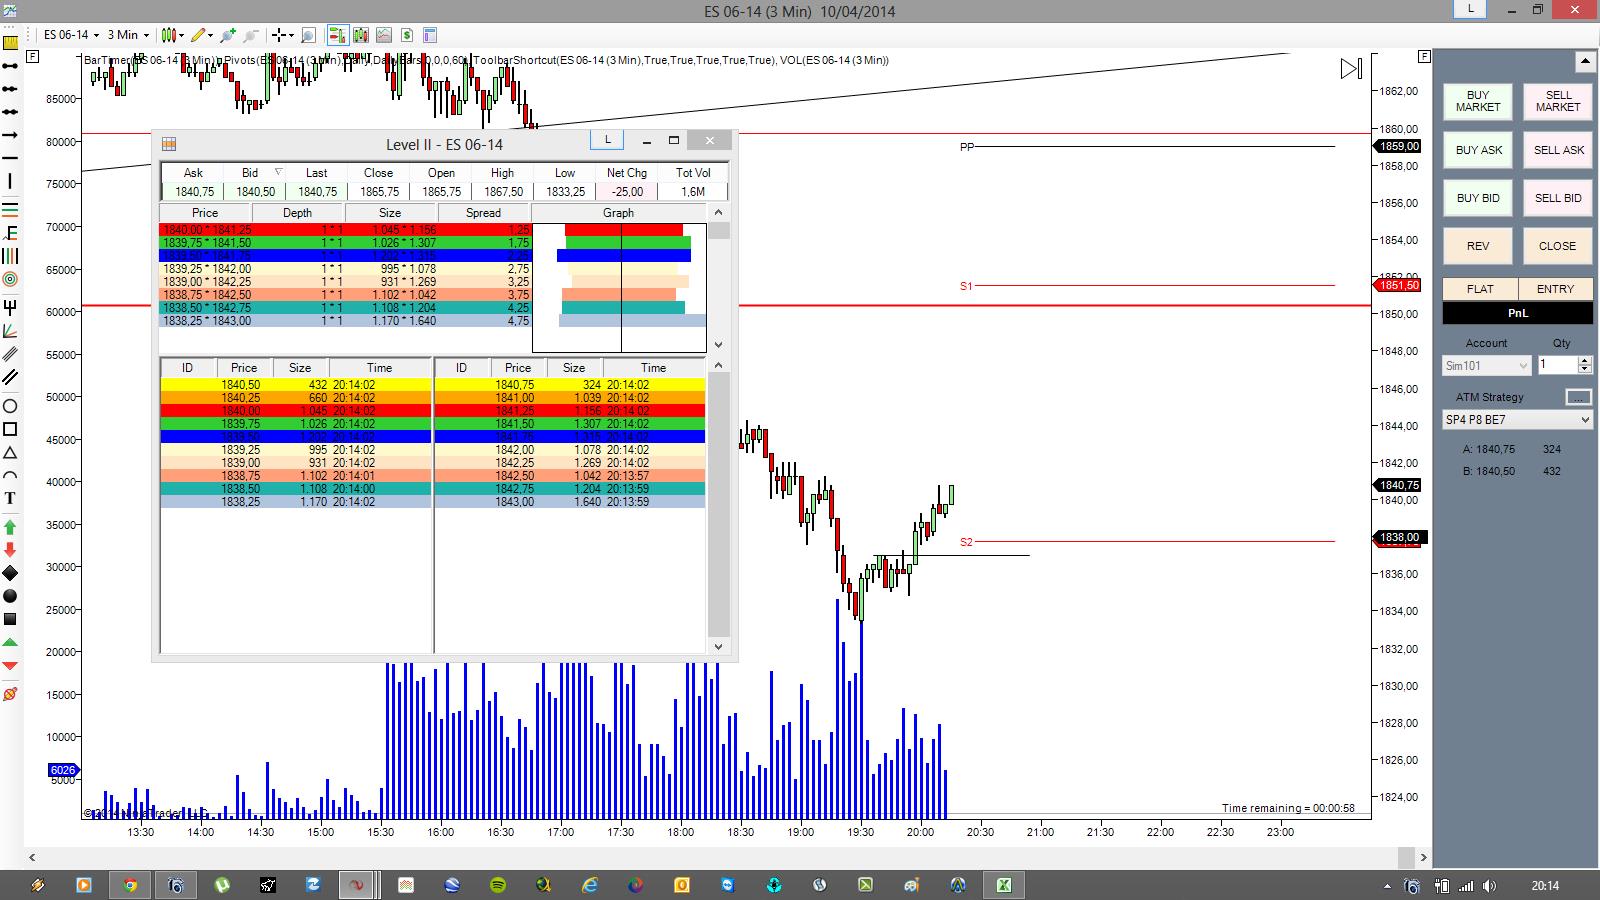Click the Time header in the bid table

(x=379, y=368)
